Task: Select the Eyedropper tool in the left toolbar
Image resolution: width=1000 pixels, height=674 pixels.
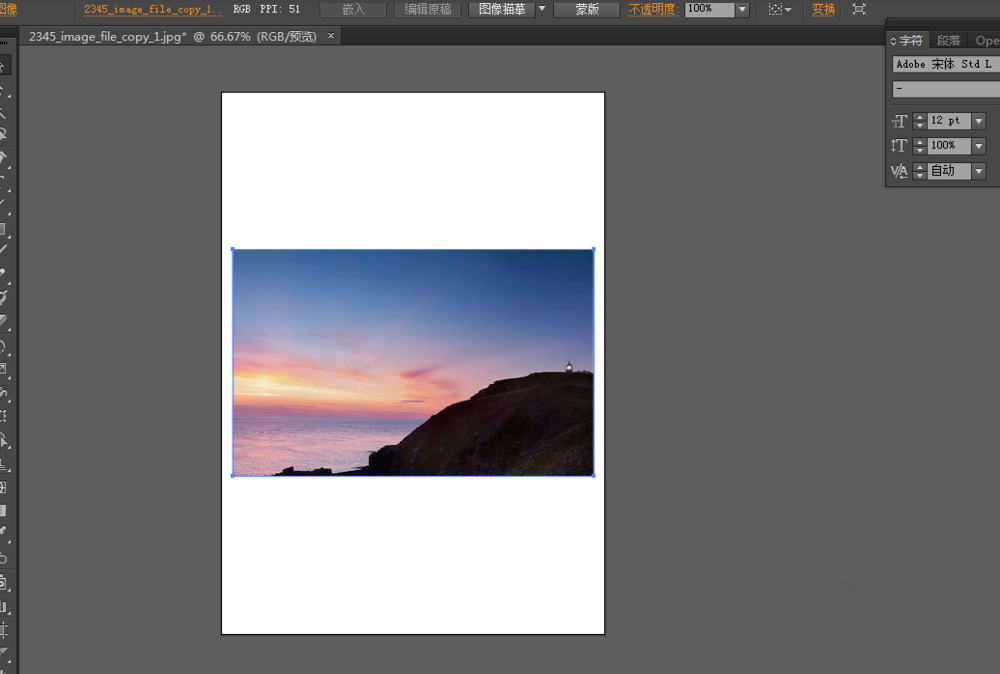Action: 4,530
